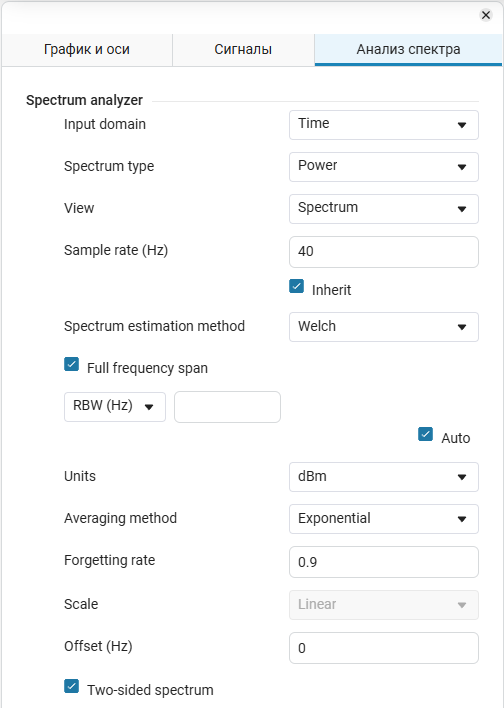Click the disabled Scale Linear dropdown
This screenshot has width=504, height=708.
383,605
